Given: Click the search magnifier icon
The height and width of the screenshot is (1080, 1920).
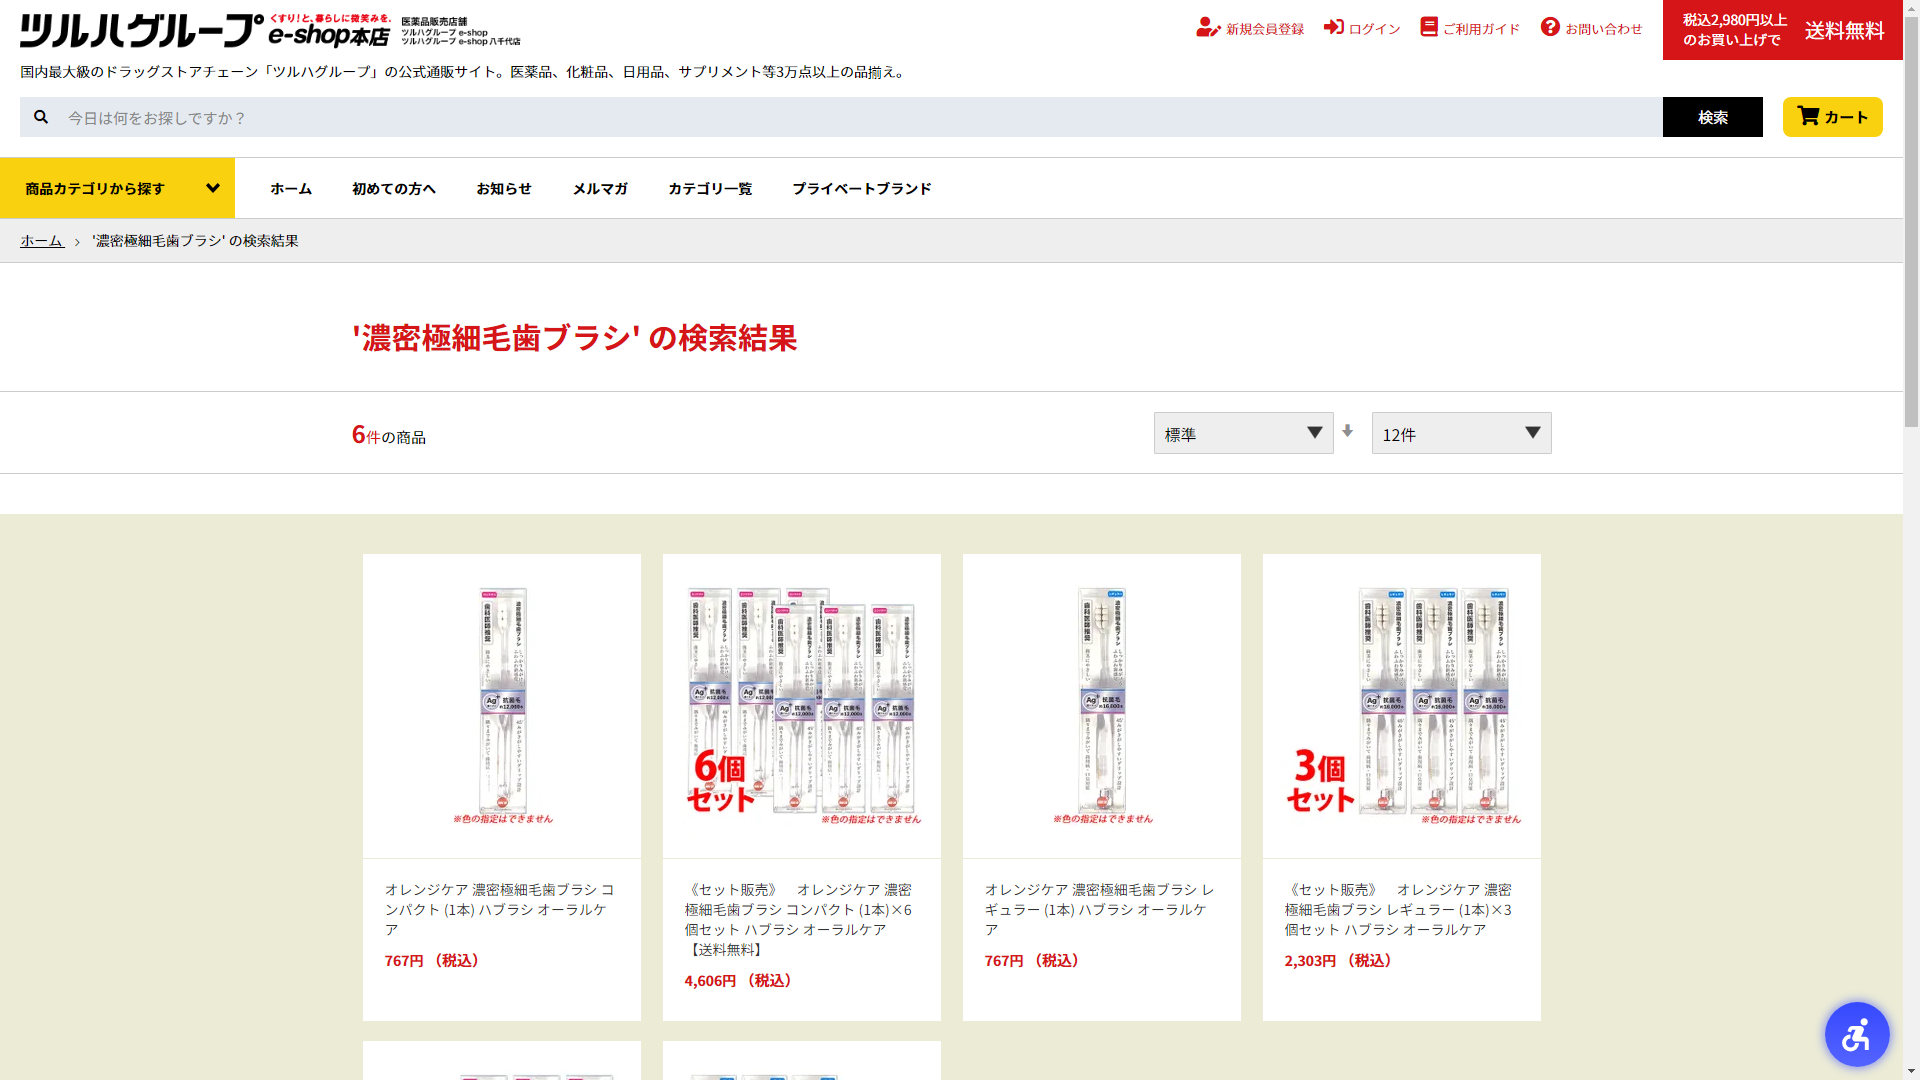Looking at the screenshot, I should point(41,117).
